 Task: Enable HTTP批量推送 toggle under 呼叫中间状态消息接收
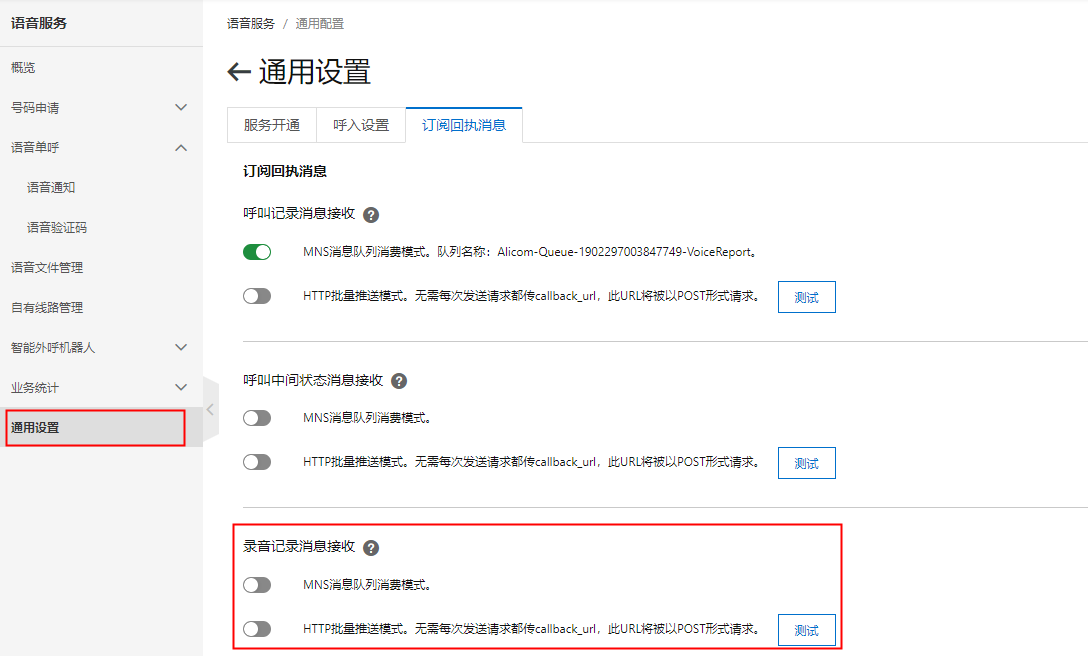point(257,462)
